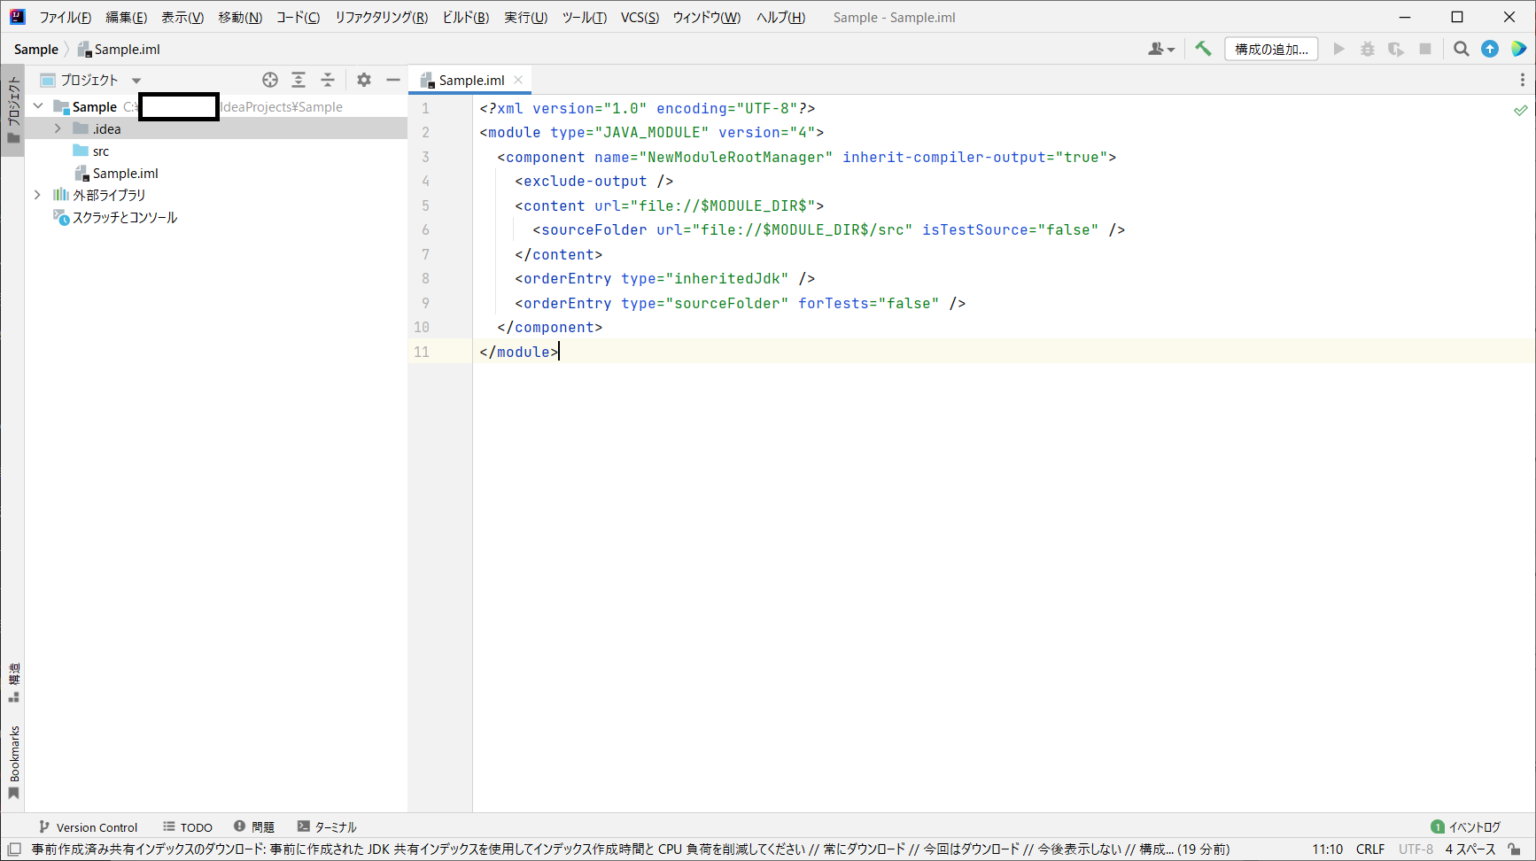The width and height of the screenshot is (1536, 861).
Task: Open the ターミナル tab
Action: pos(327,827)
